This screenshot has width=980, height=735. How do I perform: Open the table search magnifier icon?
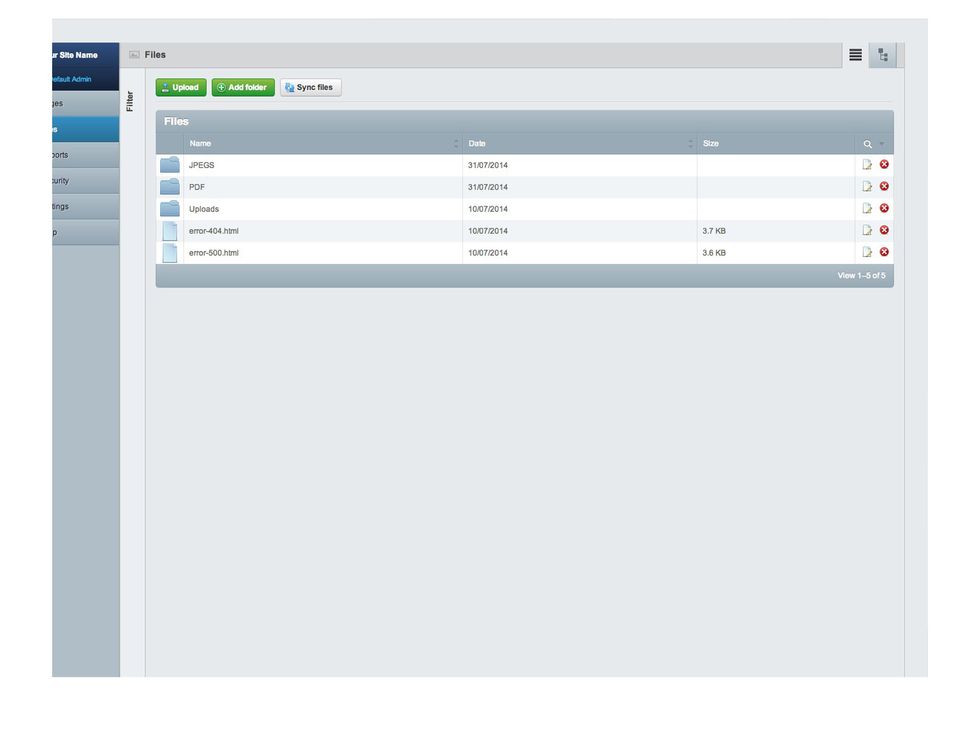coord(868,144)
